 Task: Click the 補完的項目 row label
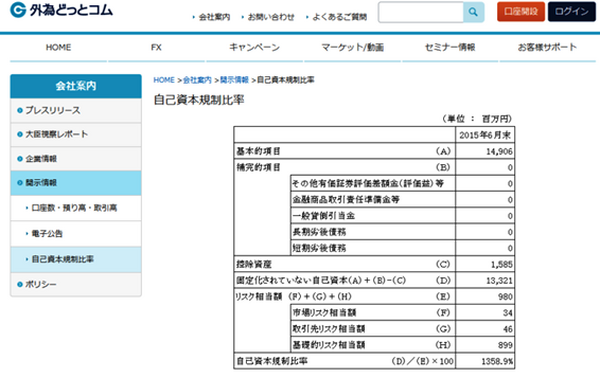click(258, 168)
